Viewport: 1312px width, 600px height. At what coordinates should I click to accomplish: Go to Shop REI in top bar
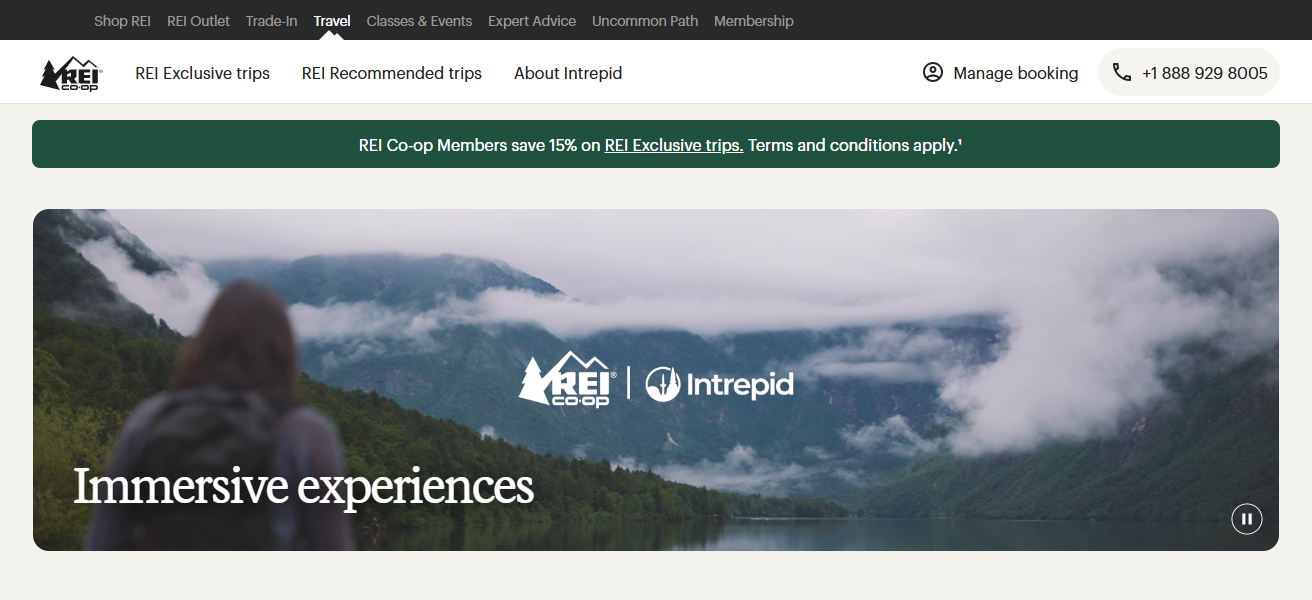[122, 21]
